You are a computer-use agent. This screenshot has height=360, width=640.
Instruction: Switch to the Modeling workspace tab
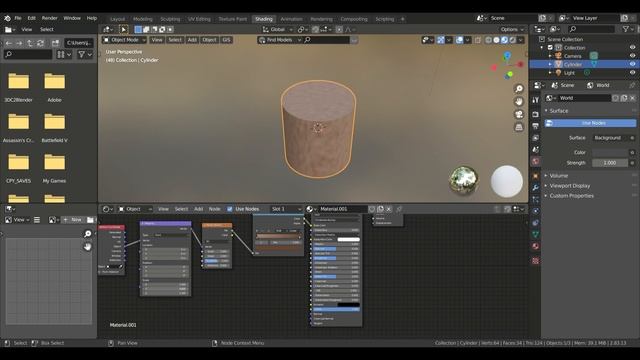142,19
